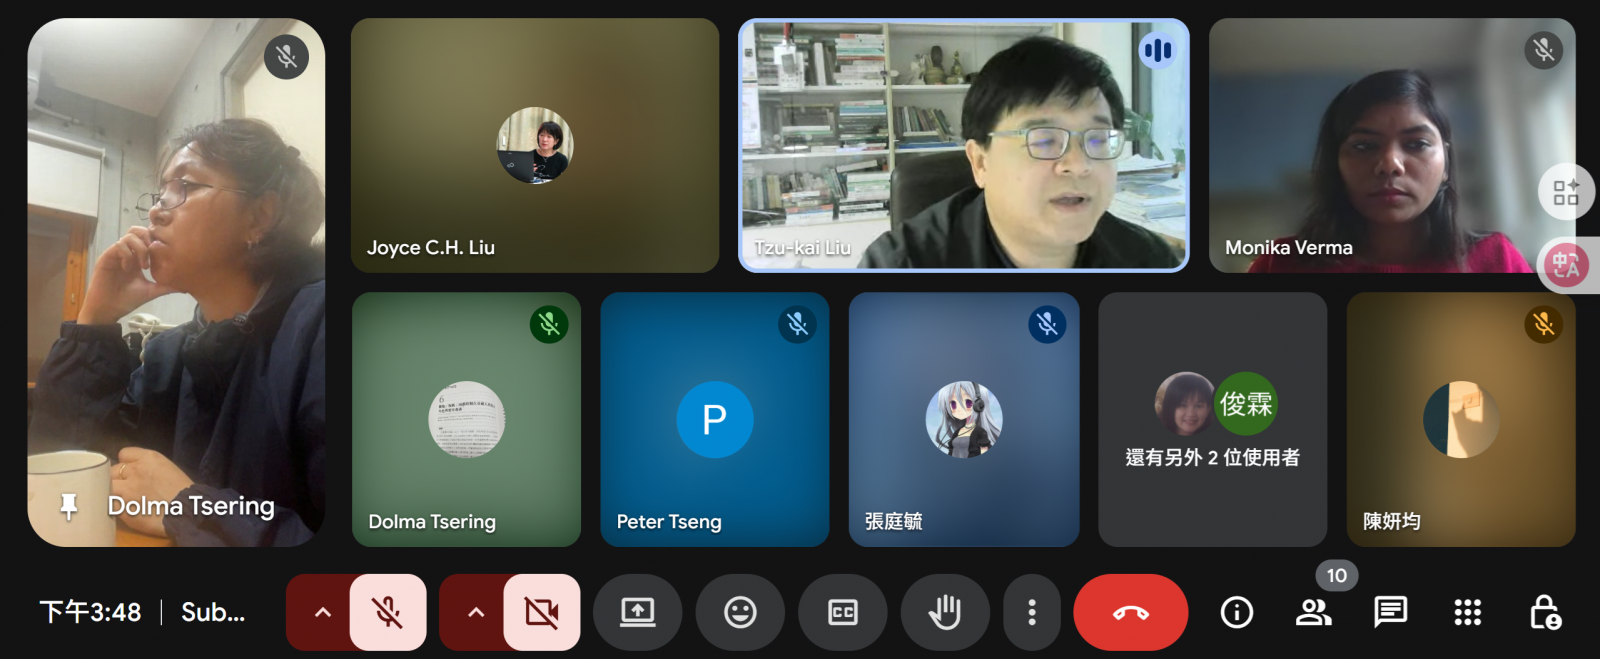Open meeting details info icon

(1237, 612)
